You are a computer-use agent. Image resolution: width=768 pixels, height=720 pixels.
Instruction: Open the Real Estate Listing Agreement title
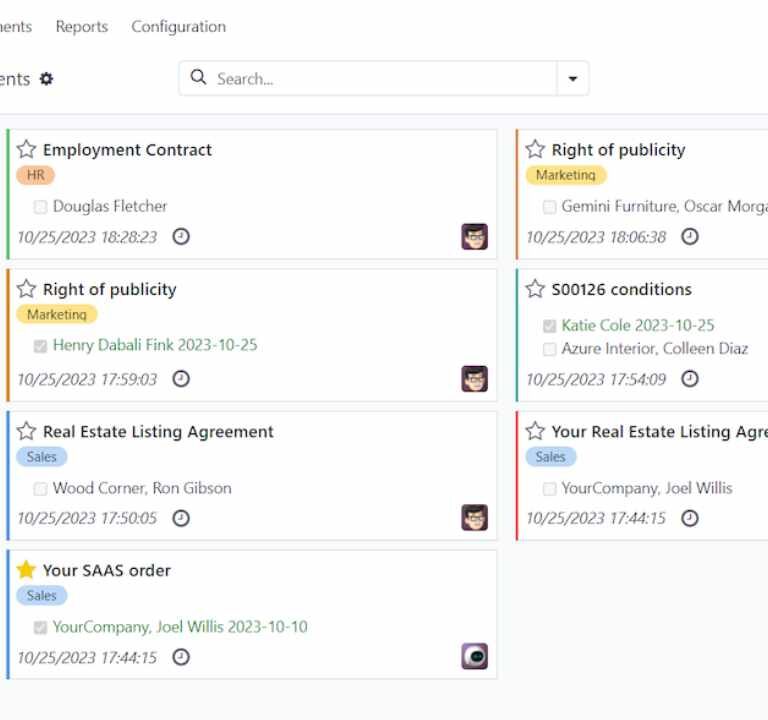tap(158, 432)
